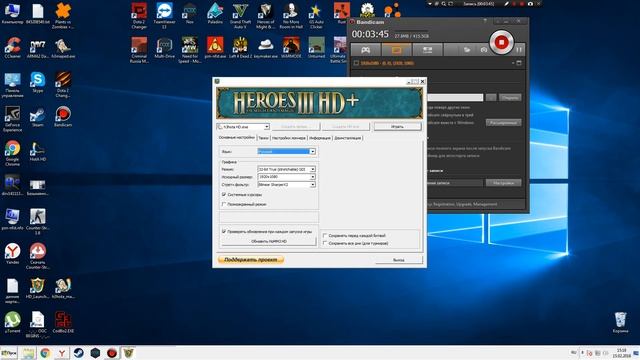Open uTorrent desktop shortcut
This screenshot has height=360, width=640.
pos(12,322)
